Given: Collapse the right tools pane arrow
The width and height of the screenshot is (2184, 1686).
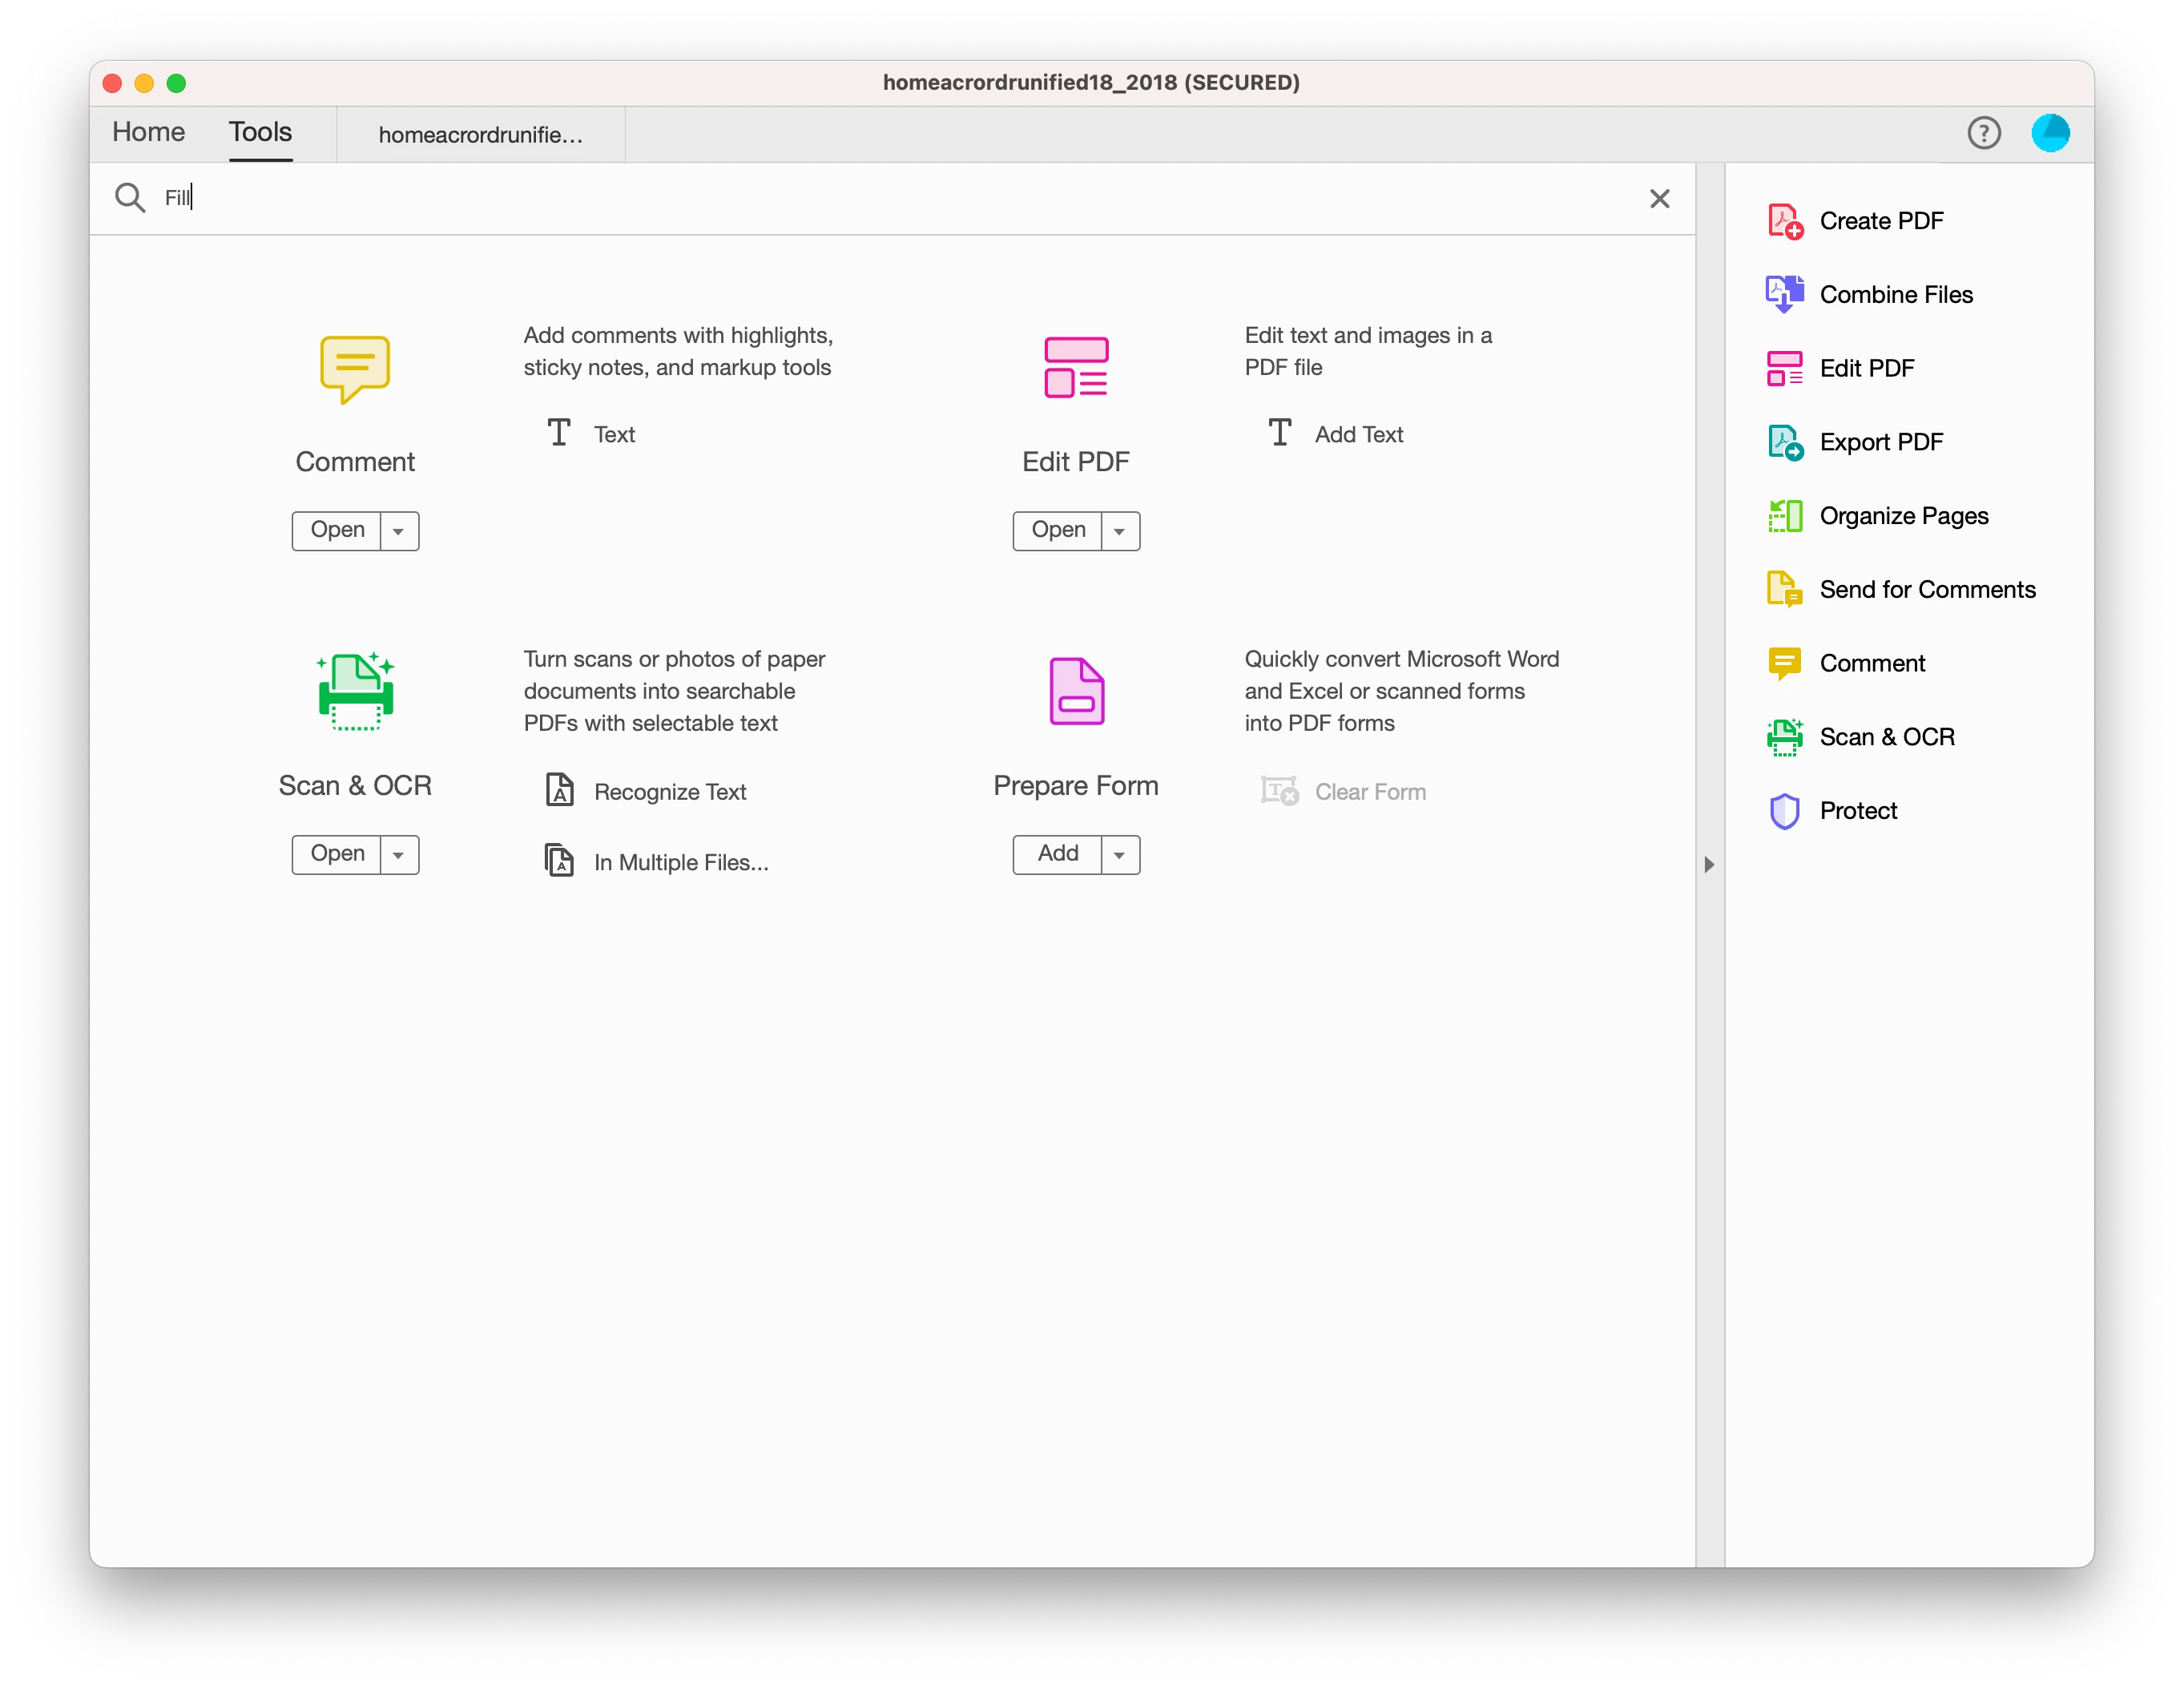Looking at the screenshot, I should [x=1709, y=864].
